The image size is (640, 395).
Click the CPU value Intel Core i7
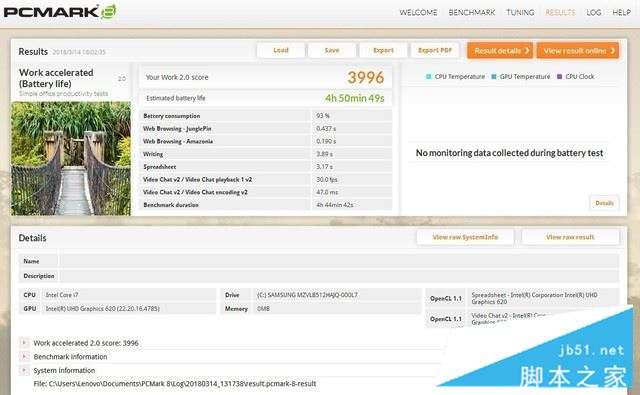[62, 295]
